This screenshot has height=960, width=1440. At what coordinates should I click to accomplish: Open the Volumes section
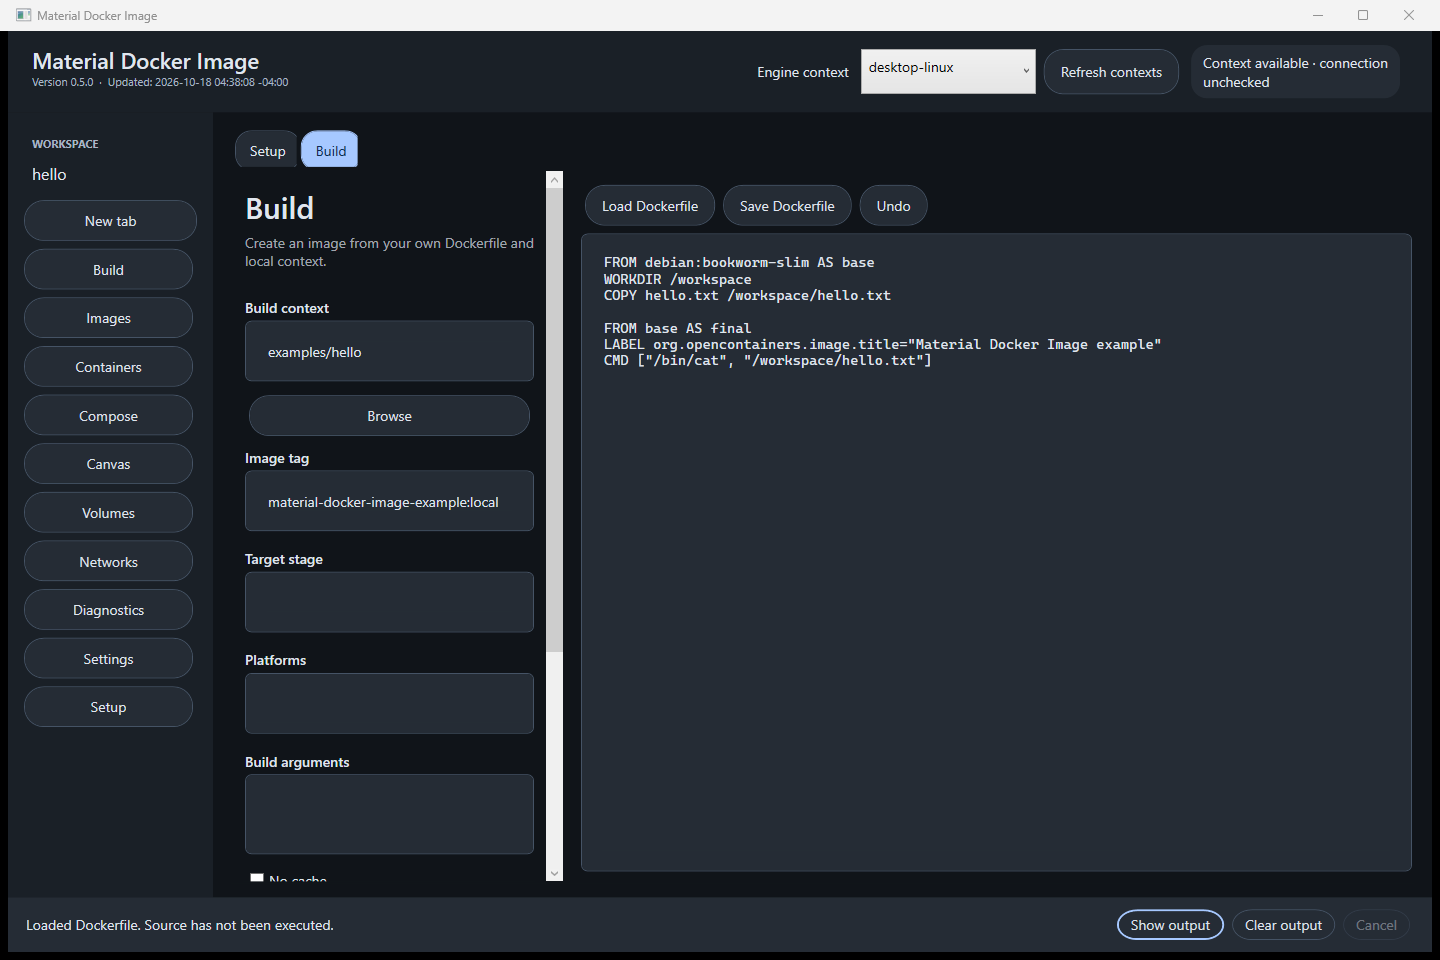[x=108, y=513]
